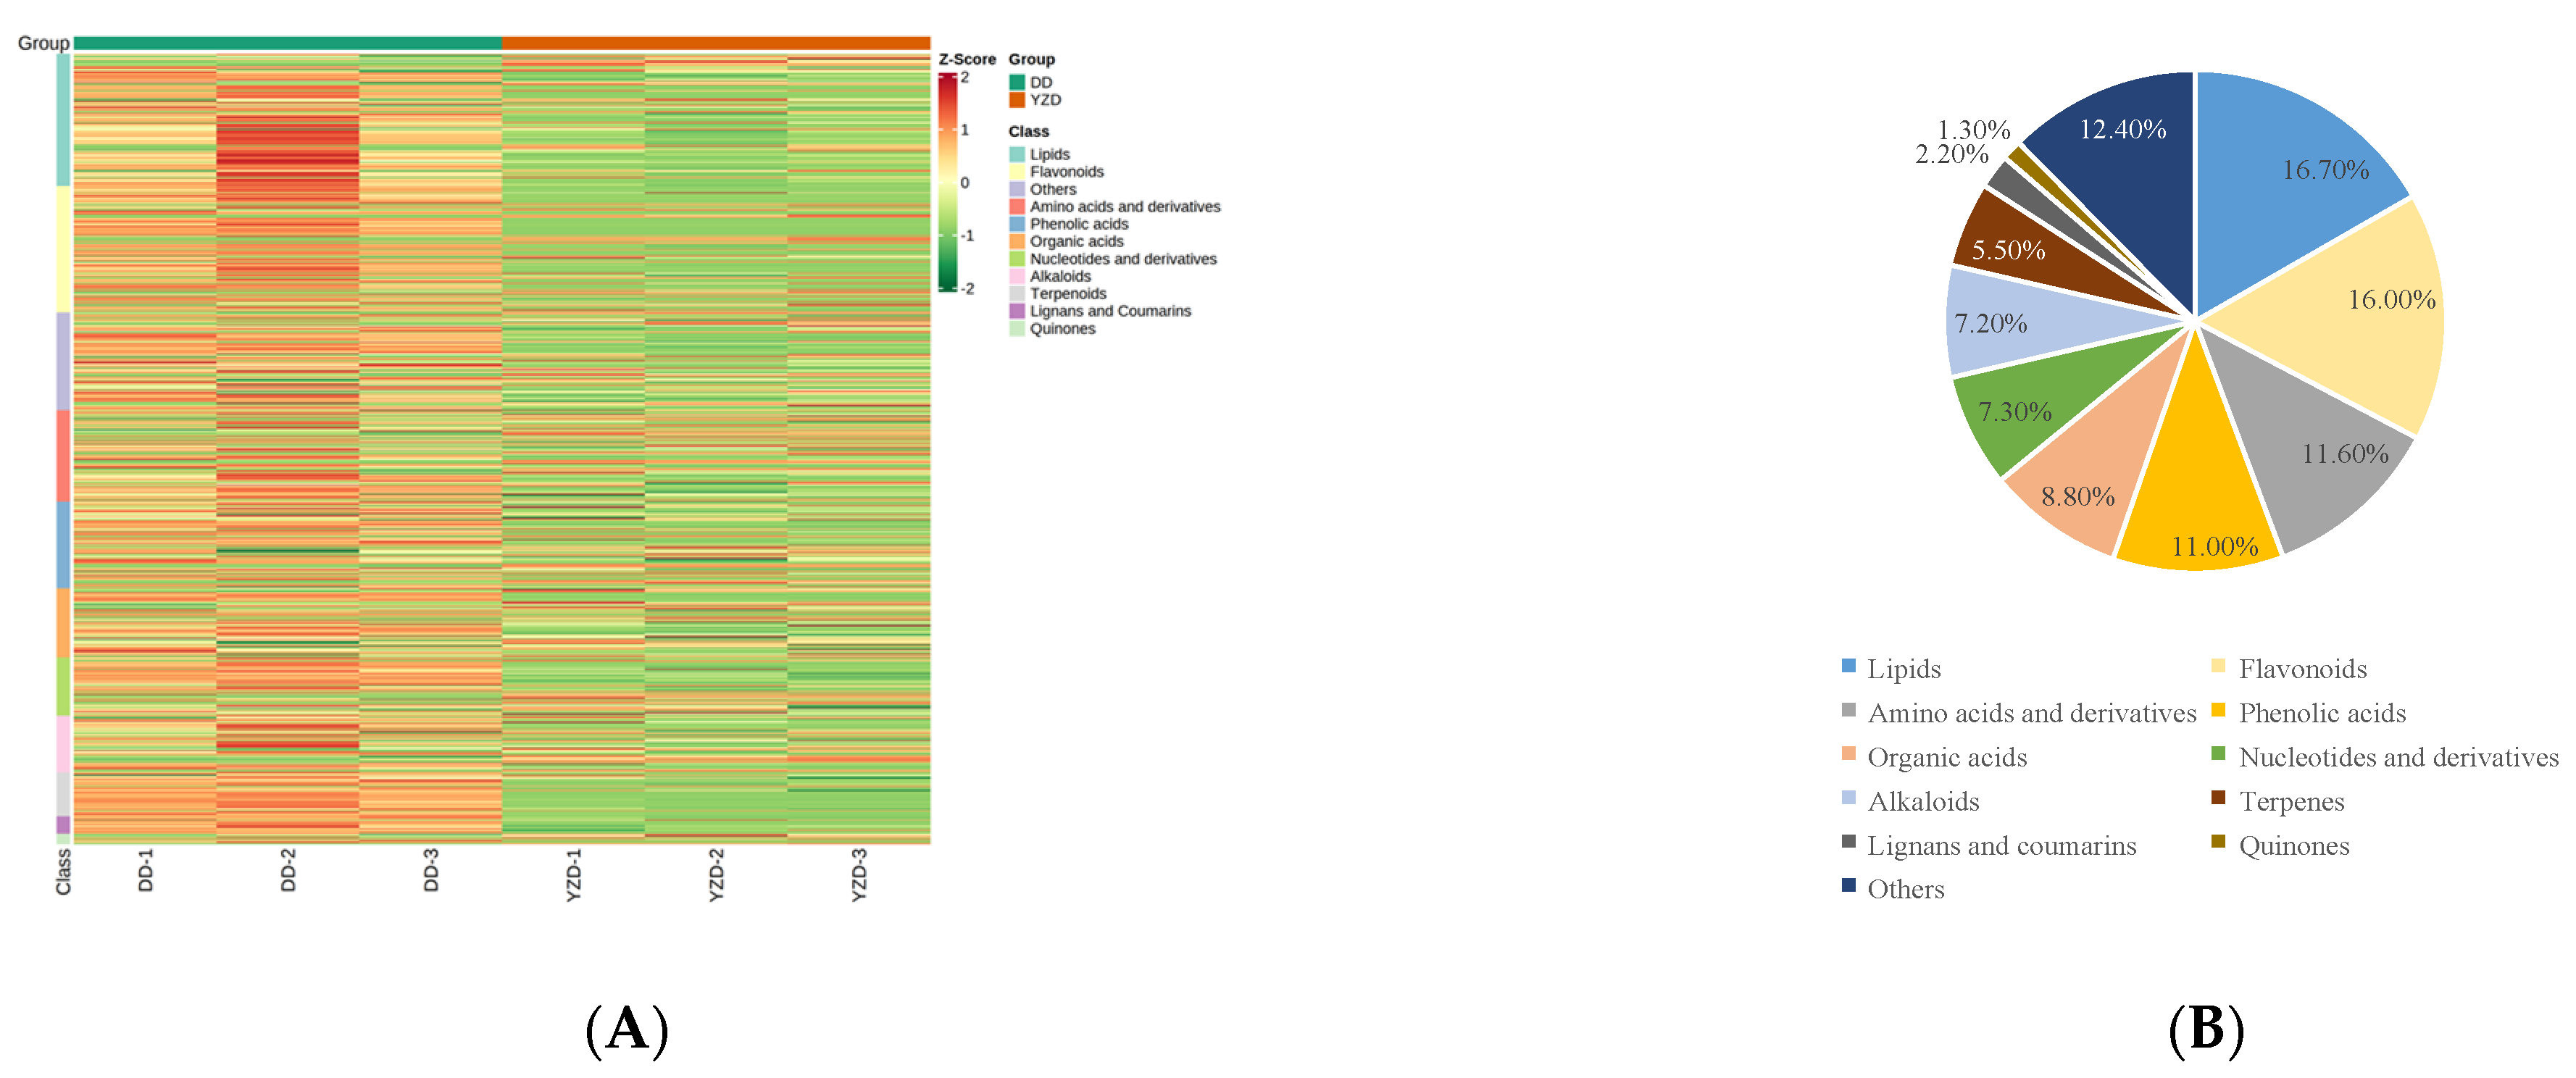The width and height of the screenshot is (2576, 1078).
Task: Click the DD group color swatch in legend
Action: [1016, 82]
